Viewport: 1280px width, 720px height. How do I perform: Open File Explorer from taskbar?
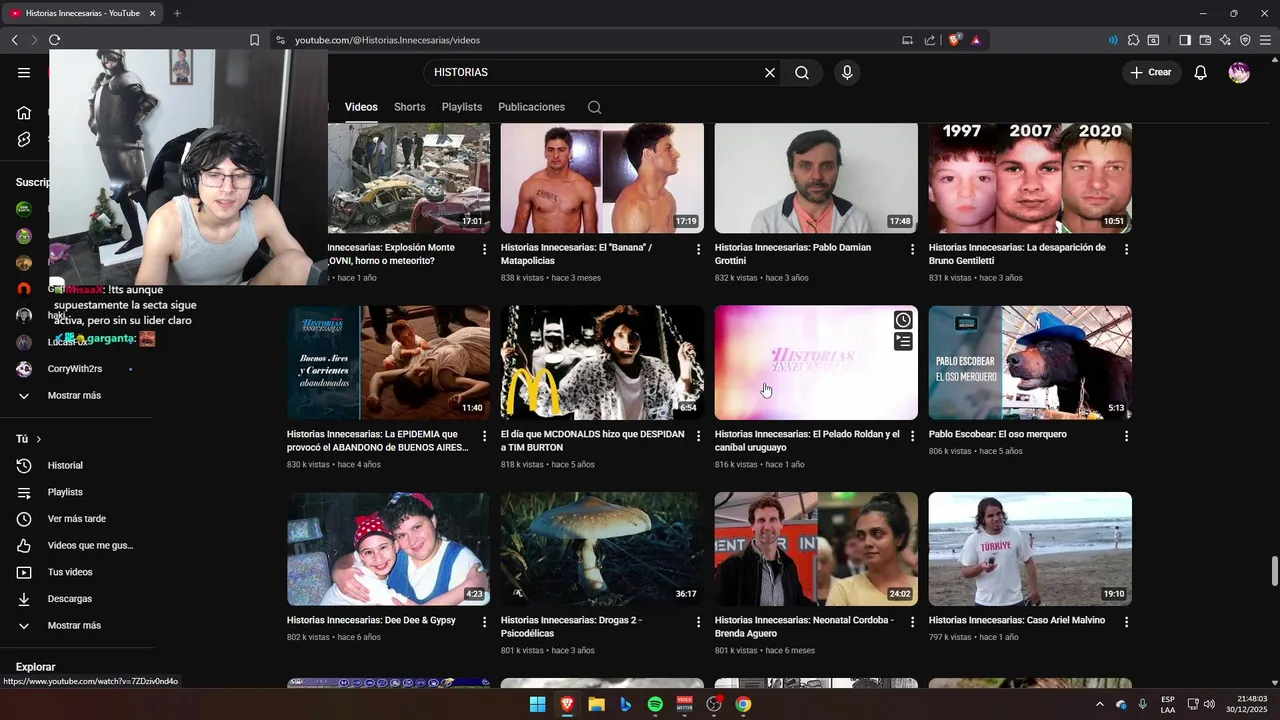pyautogui.click(x=596, y=704)
